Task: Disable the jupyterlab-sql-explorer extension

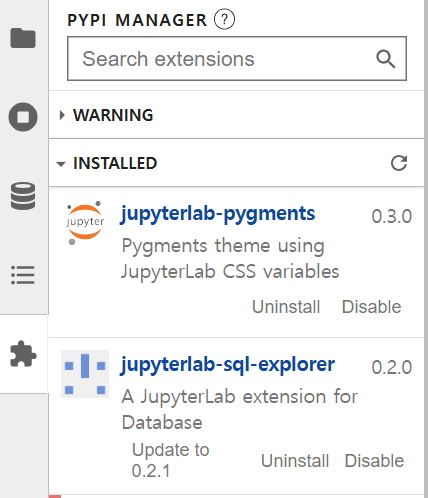Action: click(374, 461)
